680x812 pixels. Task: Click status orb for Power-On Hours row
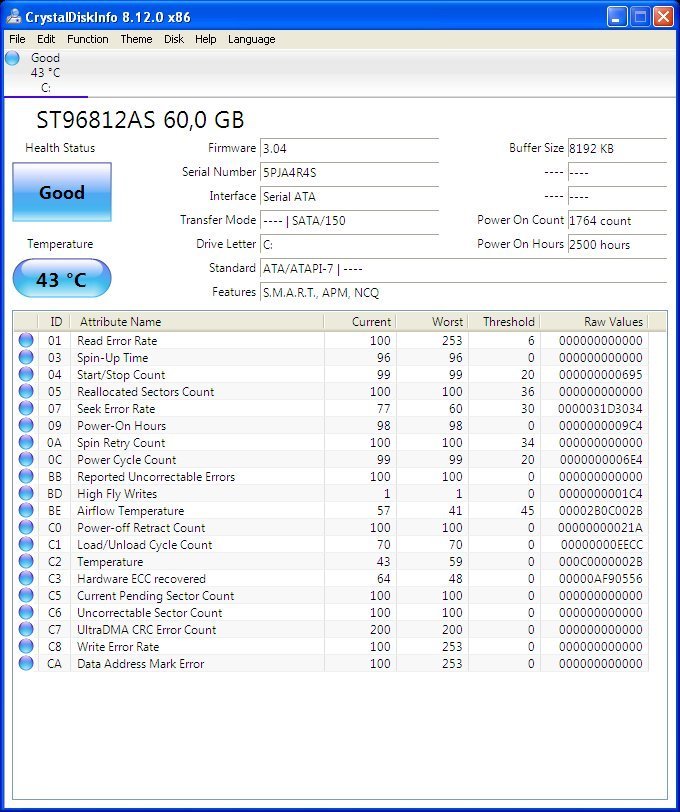26,426
